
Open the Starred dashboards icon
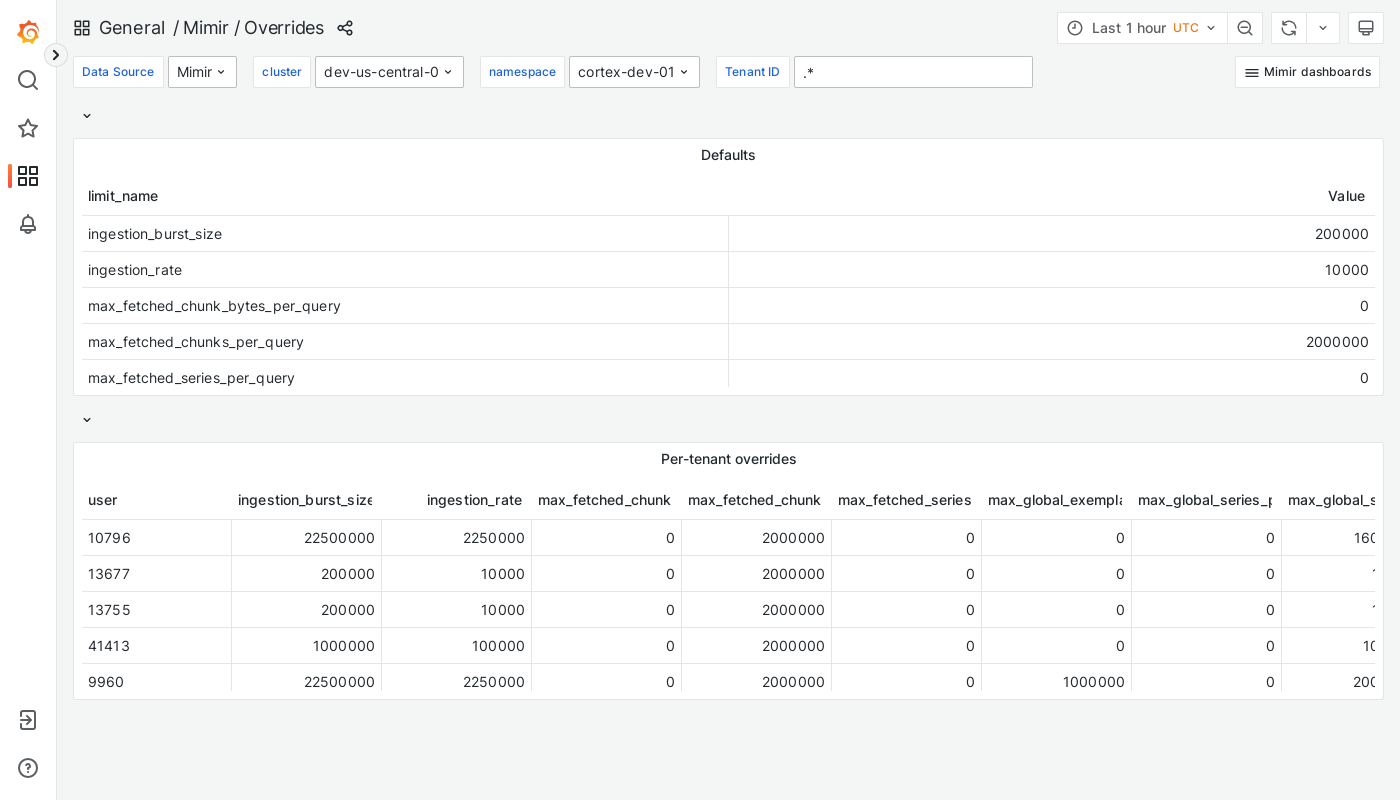[28, 128]
